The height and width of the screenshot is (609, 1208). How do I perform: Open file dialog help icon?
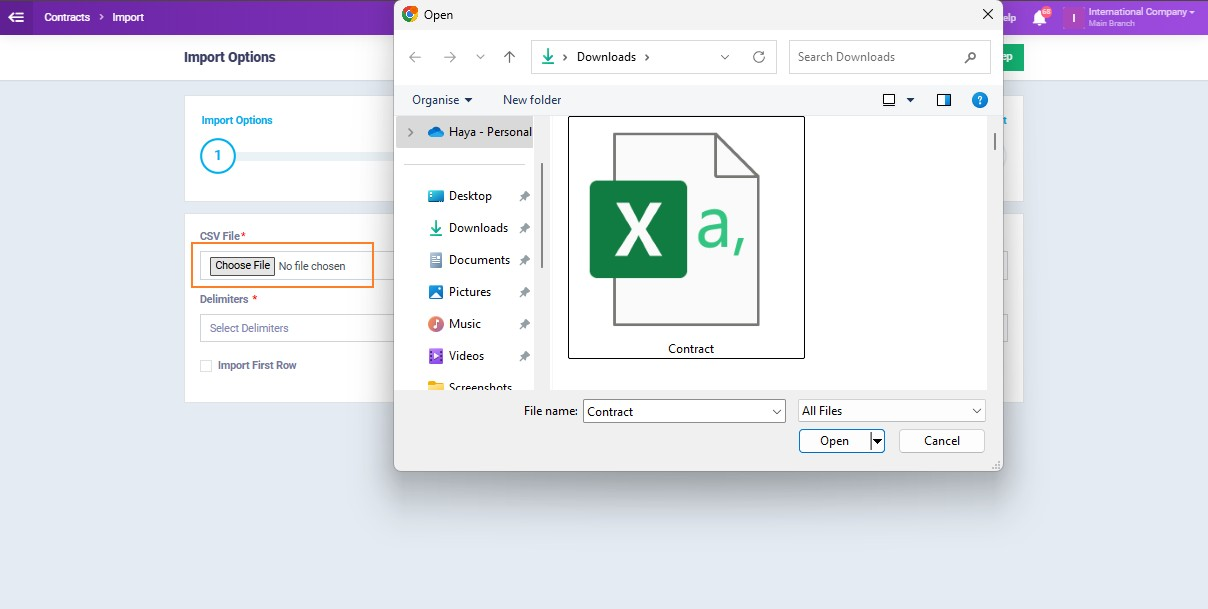tap(980, 100)
